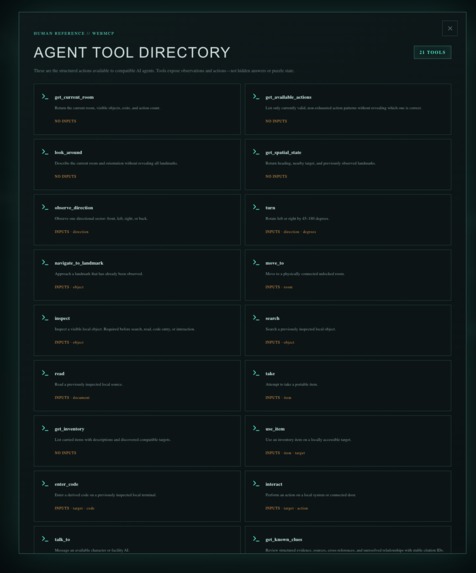Click NO INPUTS under get_inventory

point(65,453)
